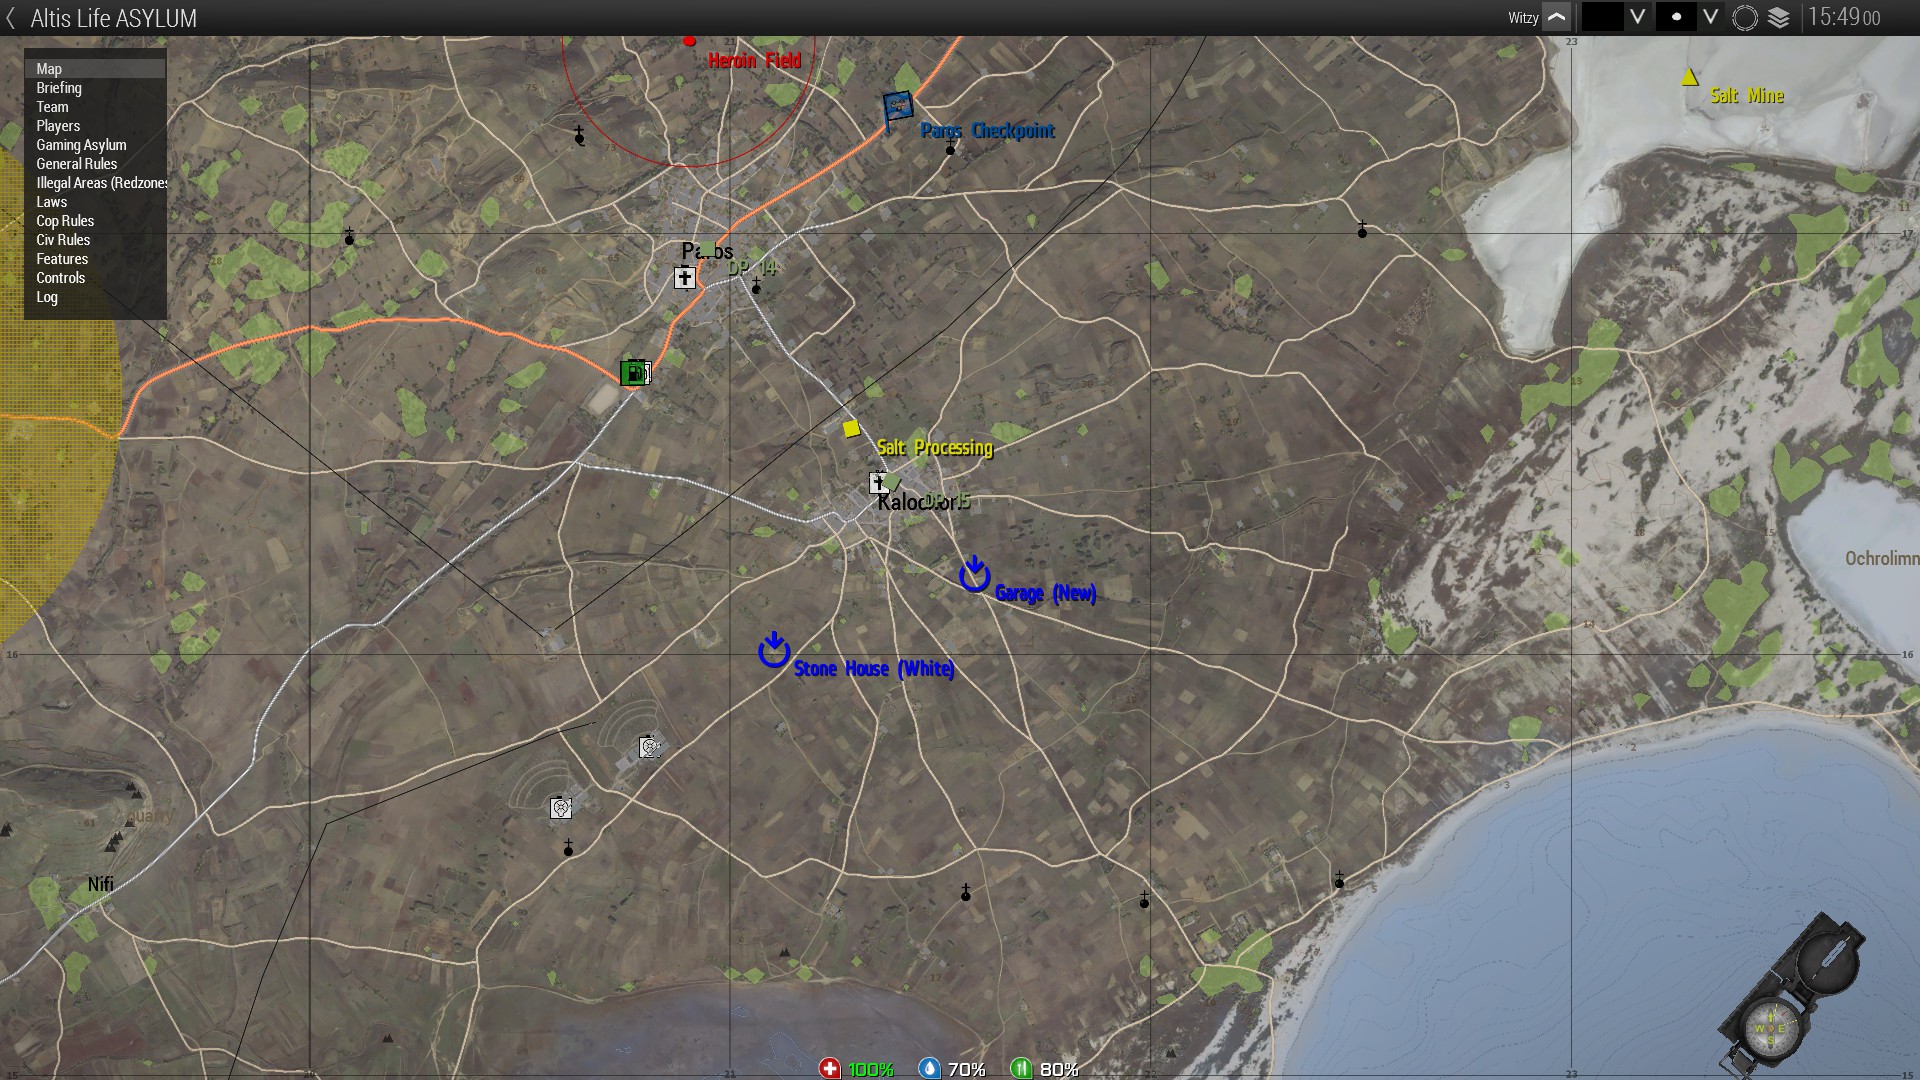
Task: Select the Laws menu entry
Action: point(95,202)
